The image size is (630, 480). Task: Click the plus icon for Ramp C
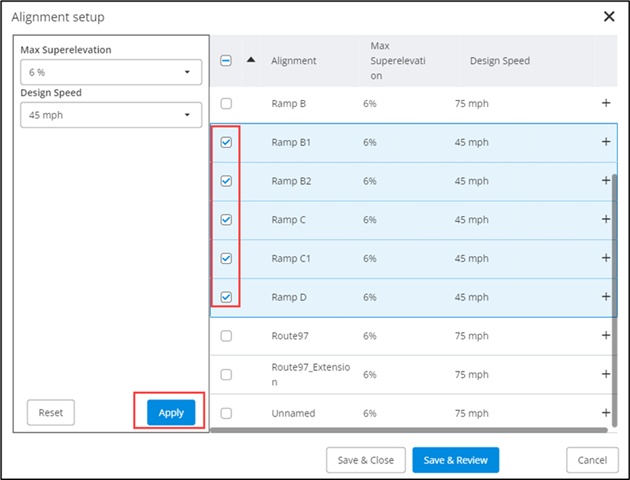605,219
